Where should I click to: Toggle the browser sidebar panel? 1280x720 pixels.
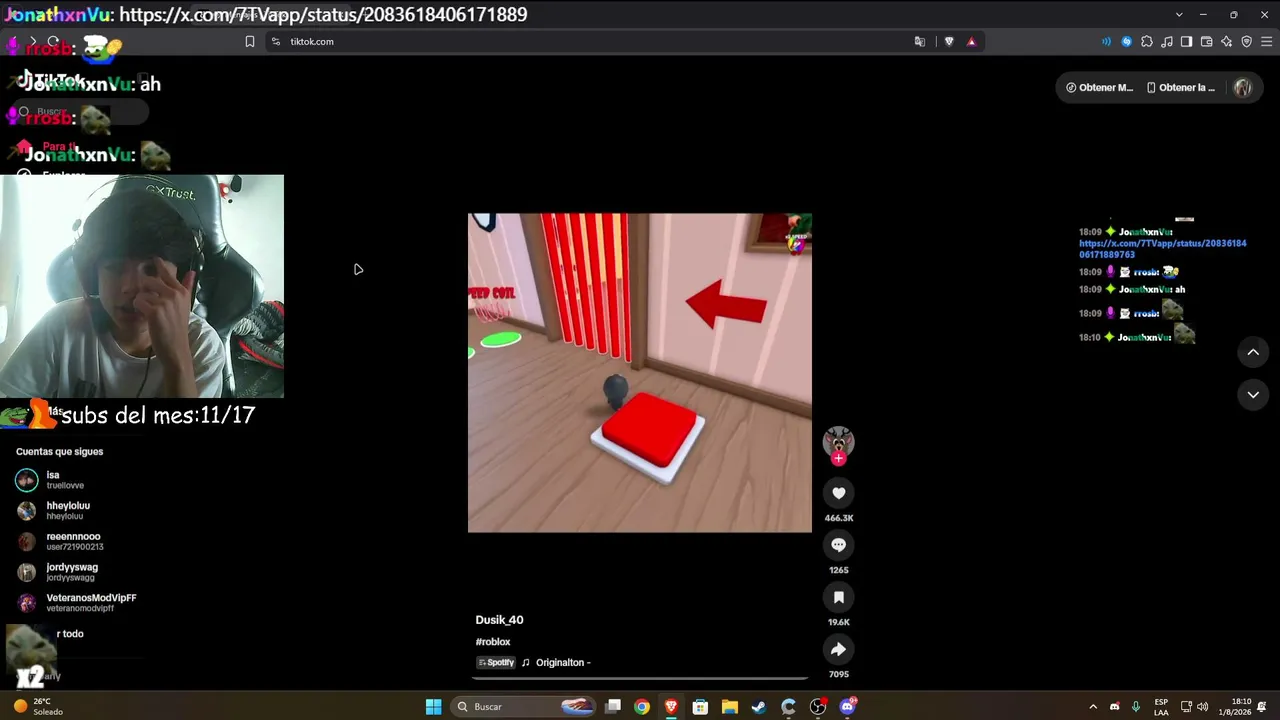tap(1187, 41)
